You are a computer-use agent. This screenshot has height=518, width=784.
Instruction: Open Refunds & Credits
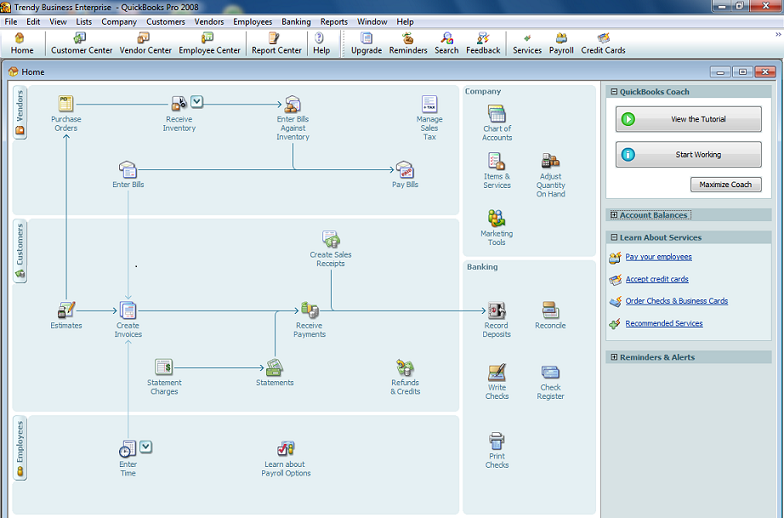(405, 368)
